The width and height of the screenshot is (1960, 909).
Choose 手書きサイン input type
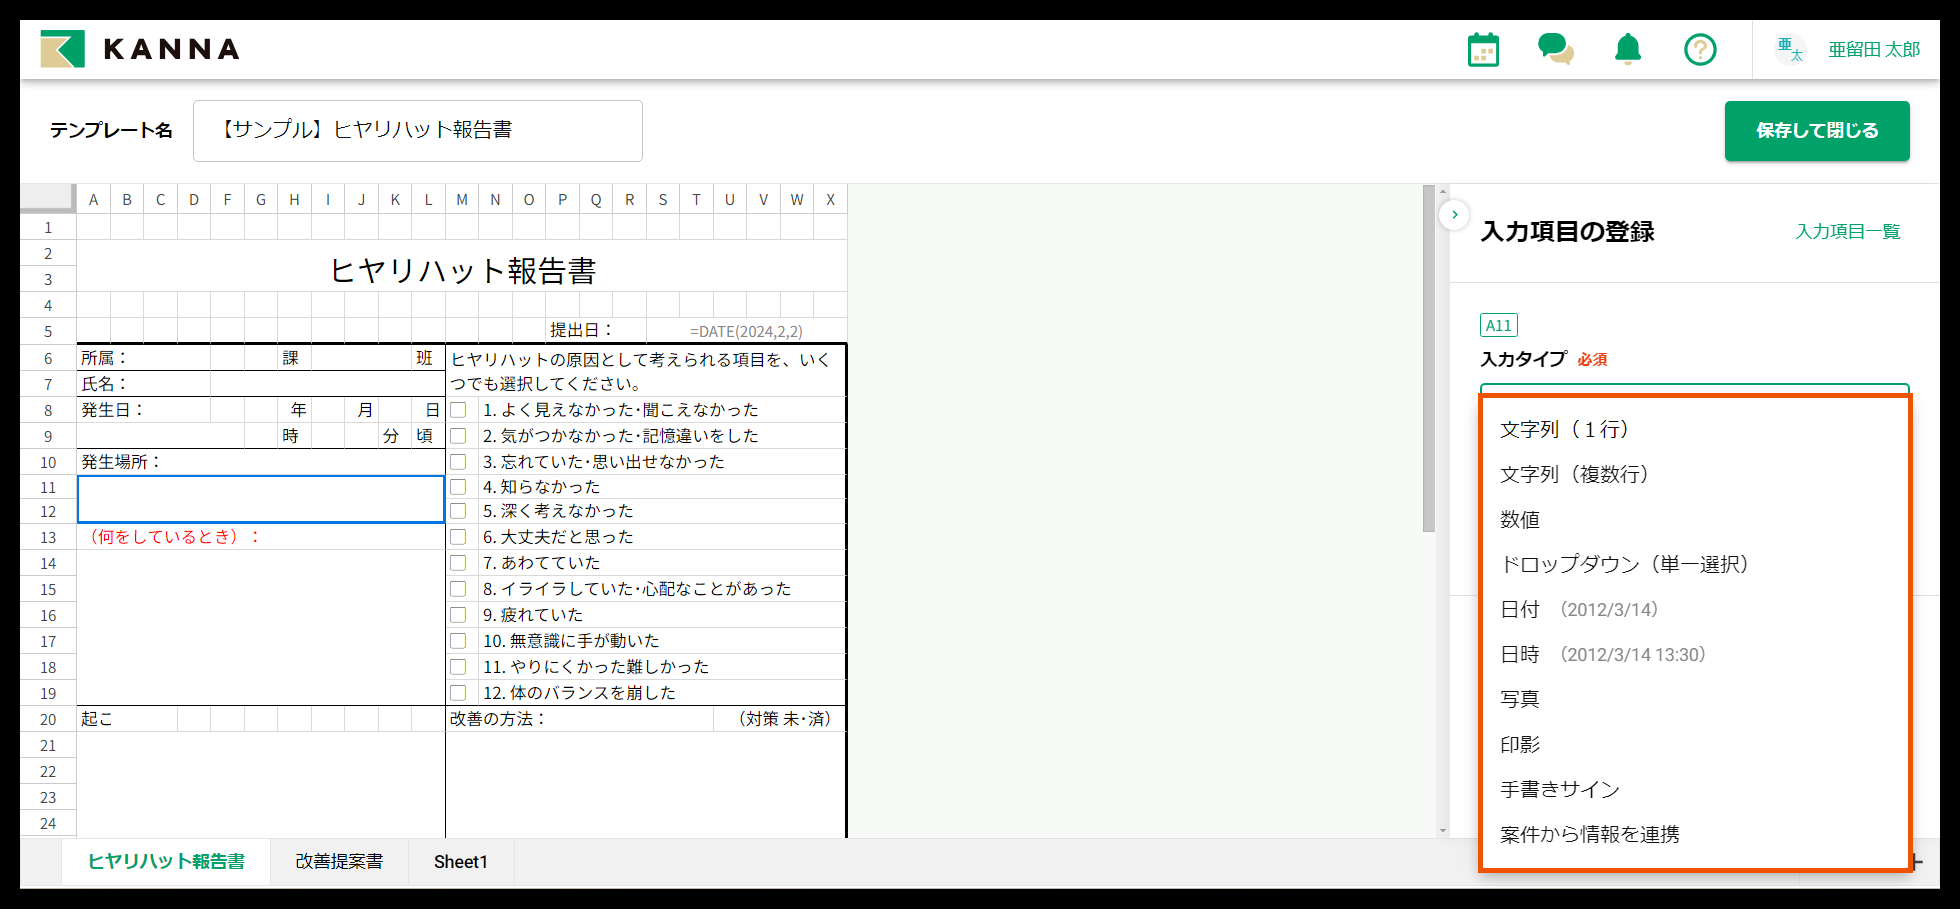click(1695, 789)
